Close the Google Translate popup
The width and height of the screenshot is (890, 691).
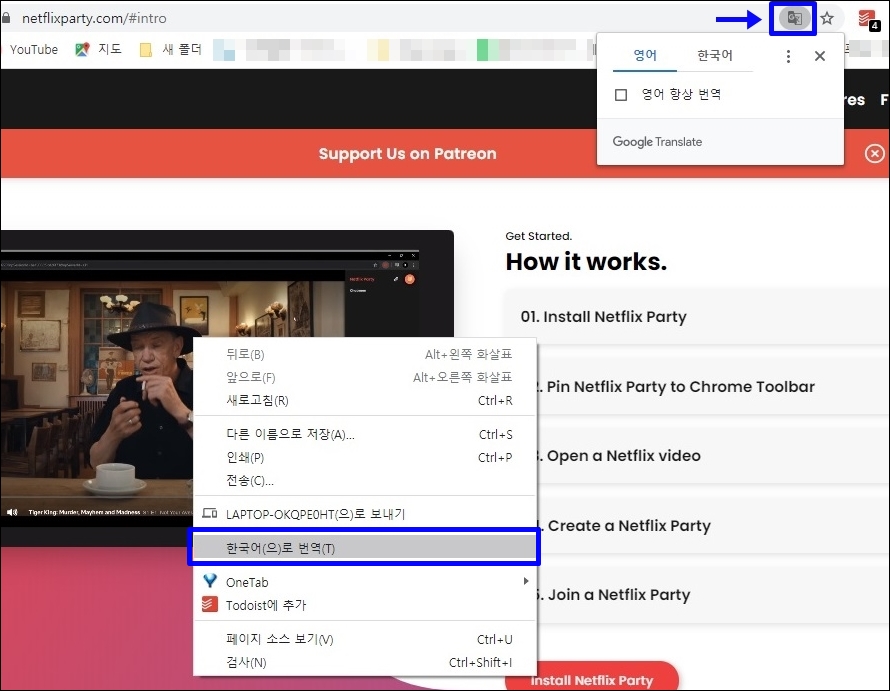pyautogui.click(x=820, y=56)
